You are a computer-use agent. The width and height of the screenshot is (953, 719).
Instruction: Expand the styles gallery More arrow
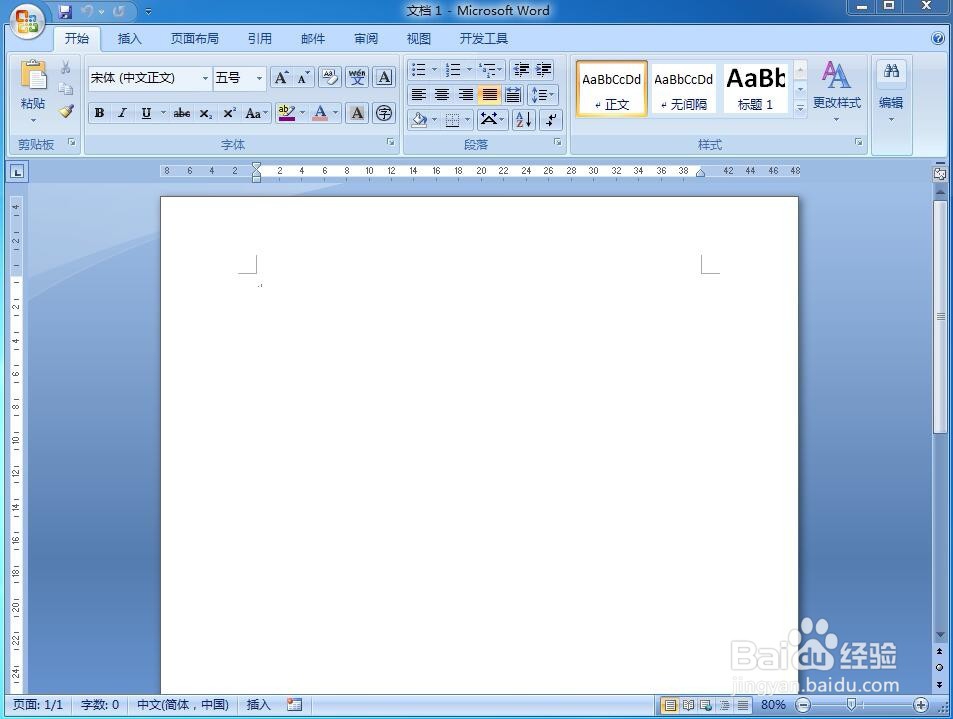click(x=800, y=108)
